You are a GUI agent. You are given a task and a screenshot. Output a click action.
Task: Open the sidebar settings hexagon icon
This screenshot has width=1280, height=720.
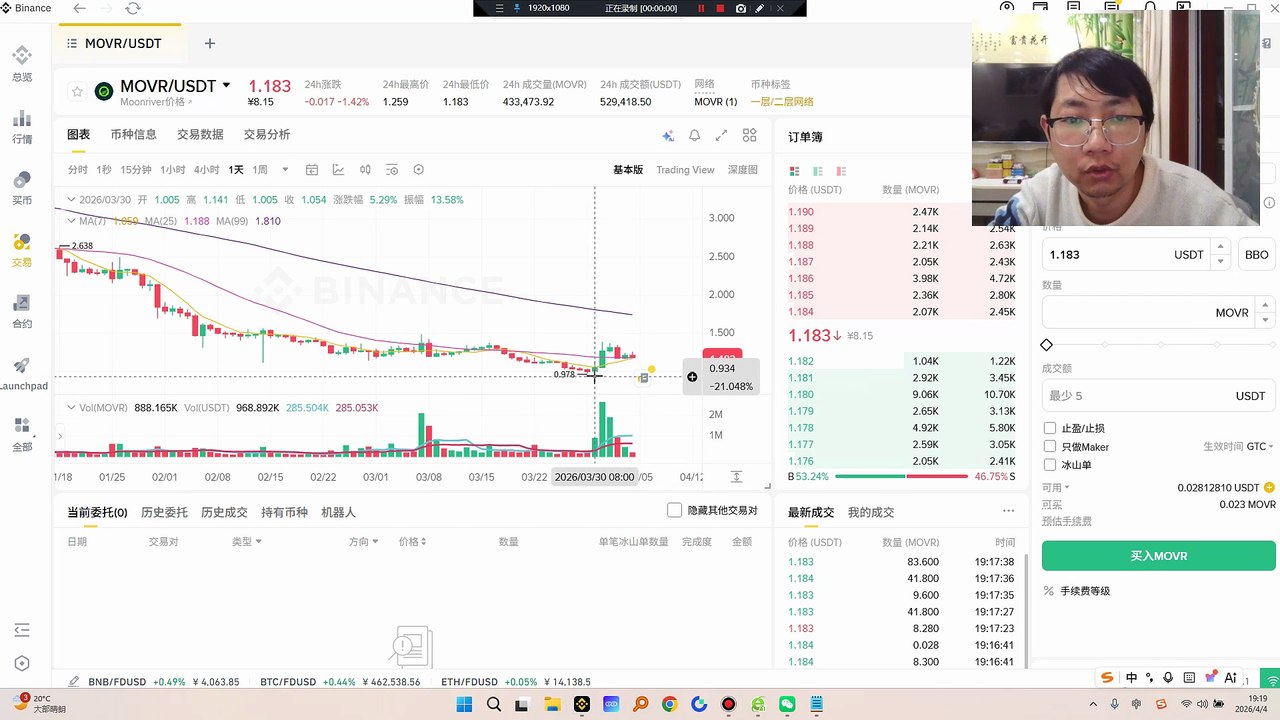tap(22, 664)
